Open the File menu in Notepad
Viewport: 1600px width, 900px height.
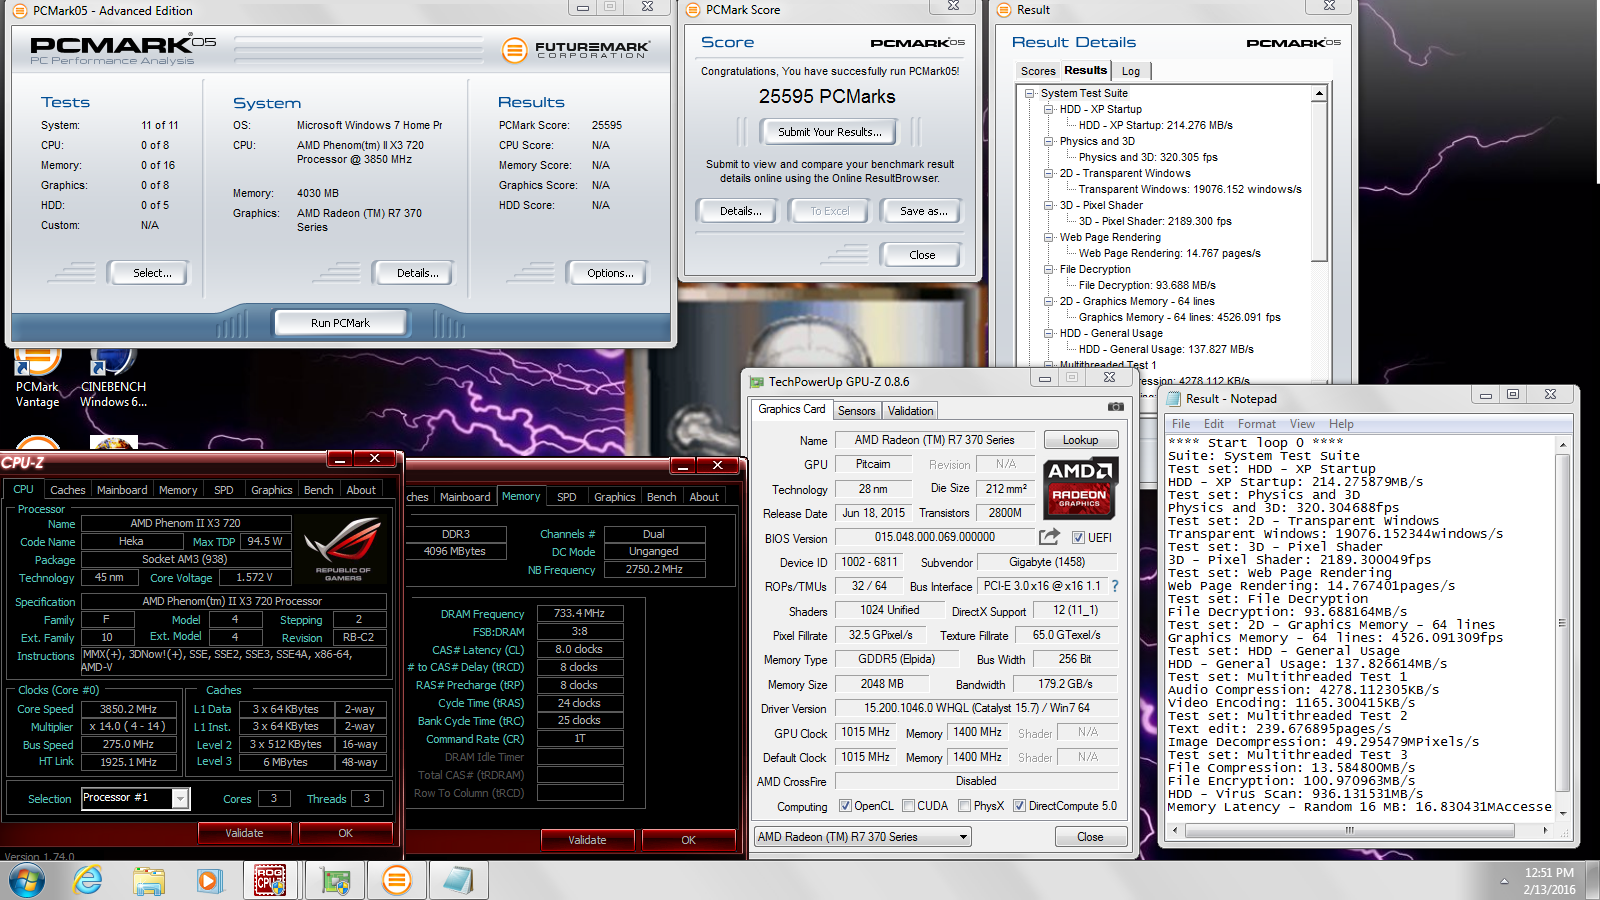pyautogui.click(x=1181, y=424)
